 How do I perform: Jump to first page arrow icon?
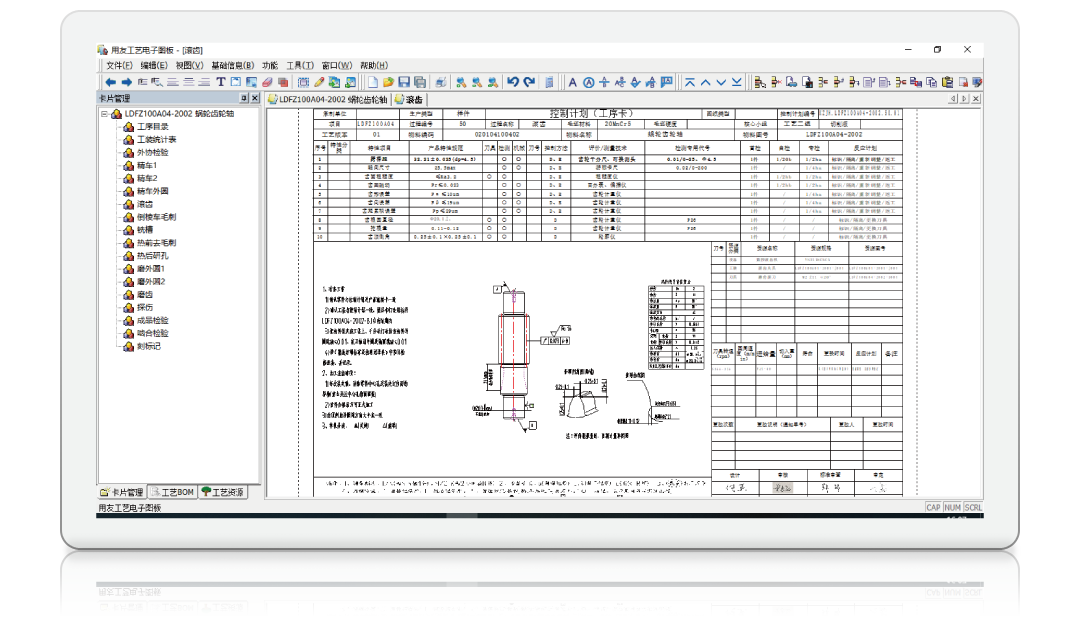click(691, 83)
